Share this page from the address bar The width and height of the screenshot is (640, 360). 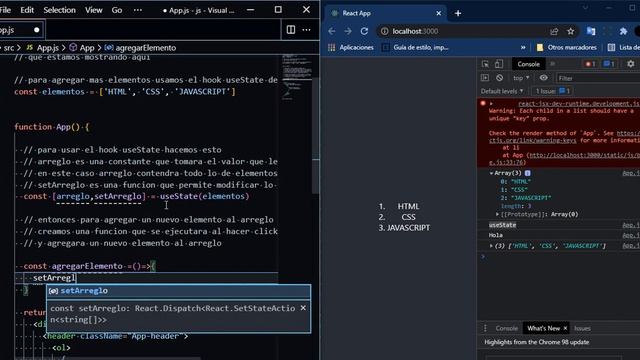pyautogui.click(x=554, y=31)
